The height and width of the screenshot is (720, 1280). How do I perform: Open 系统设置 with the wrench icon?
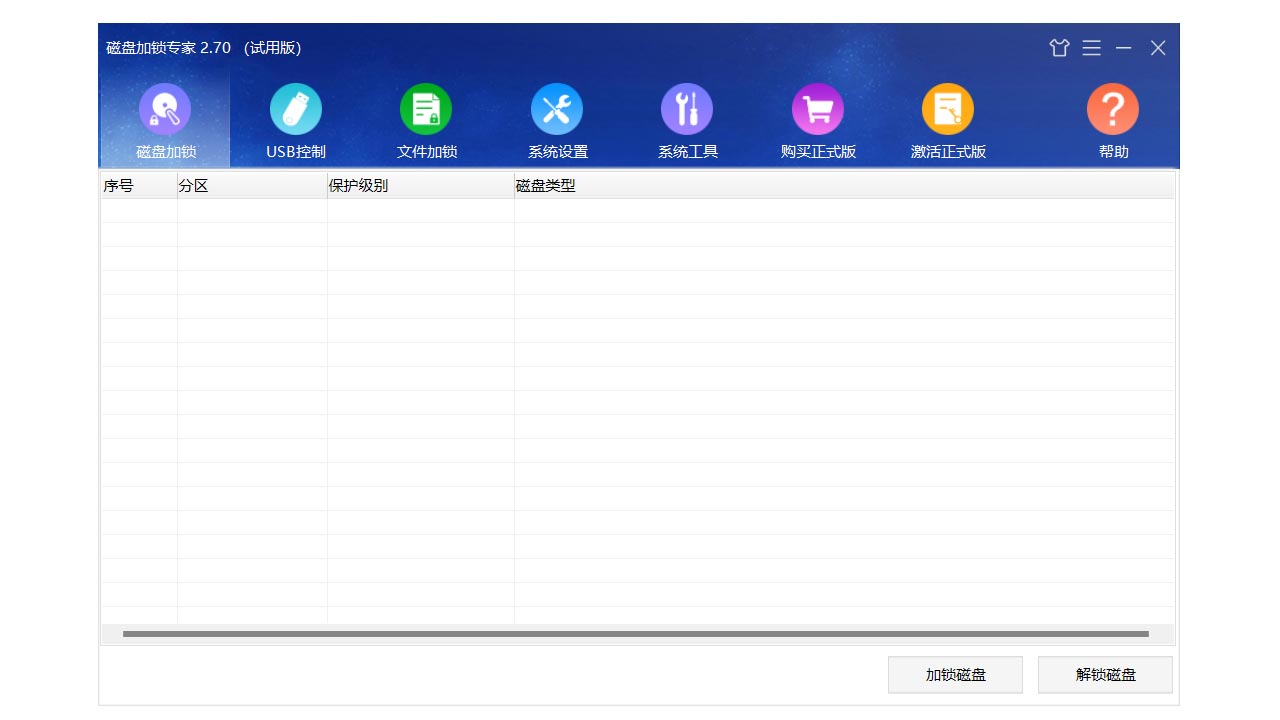pos(557,110)
